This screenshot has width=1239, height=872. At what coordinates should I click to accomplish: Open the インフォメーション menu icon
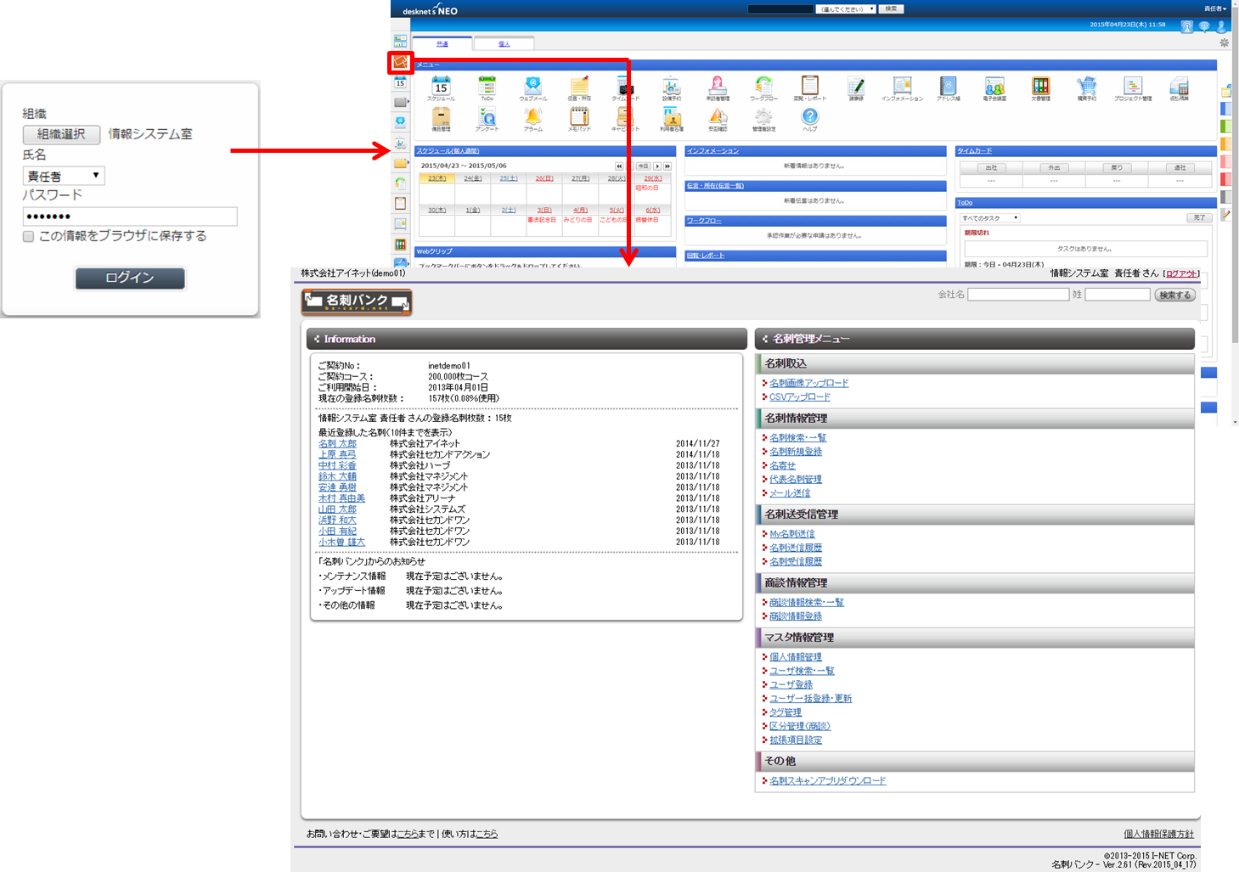point(902,87)
